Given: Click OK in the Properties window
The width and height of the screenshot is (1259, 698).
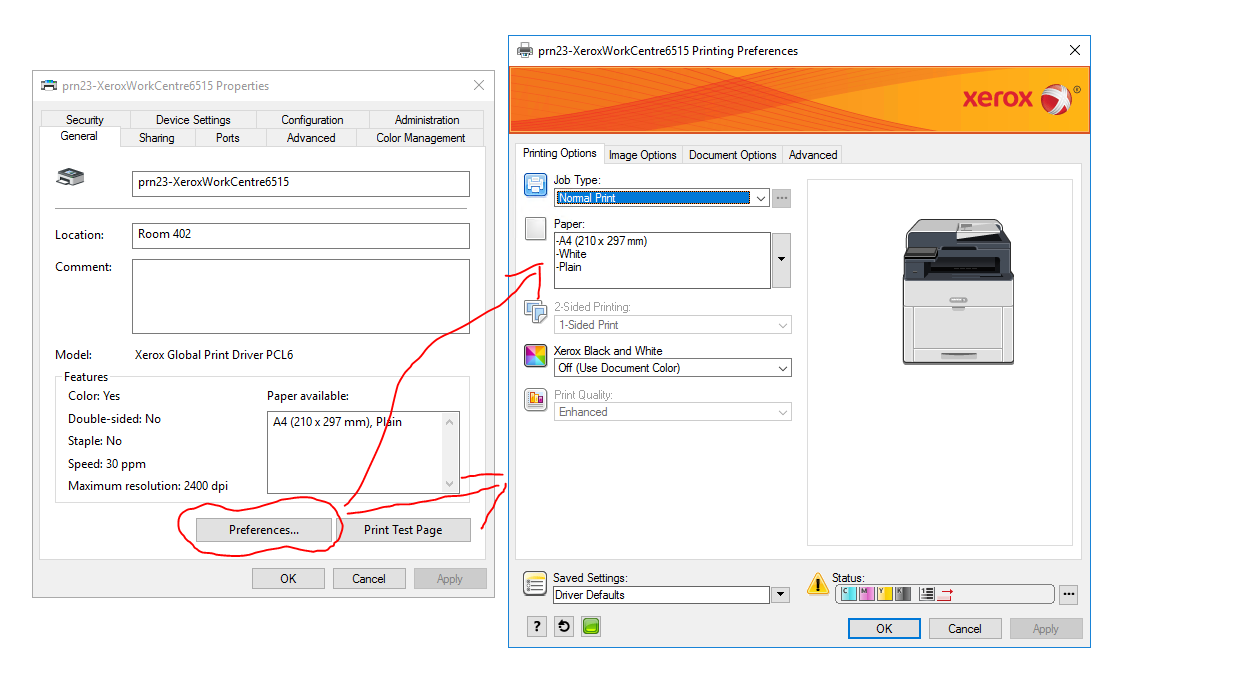Looking at the screenshot, I should pos(288,579).
